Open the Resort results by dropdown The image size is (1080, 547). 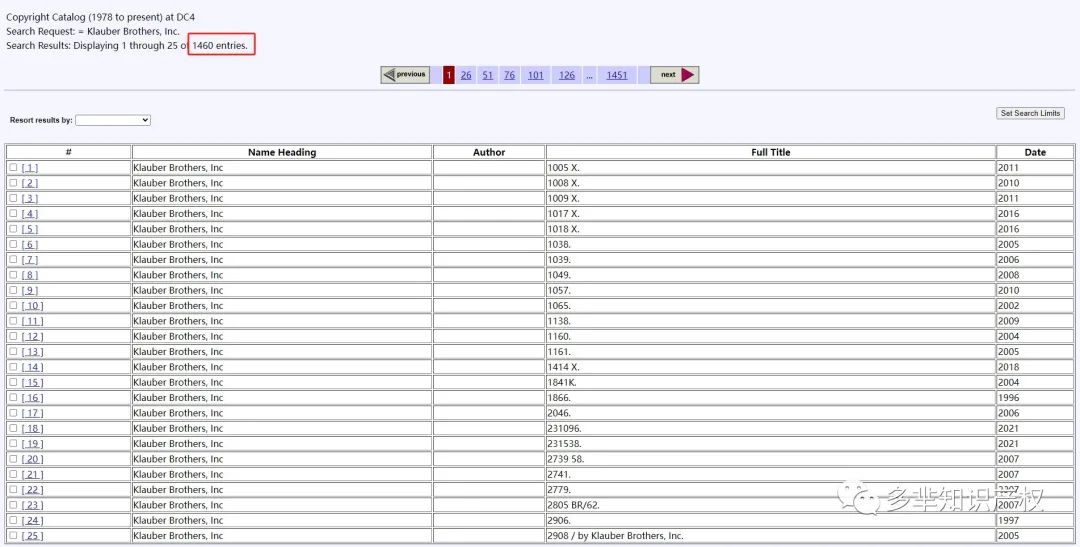tap(112, 120)
